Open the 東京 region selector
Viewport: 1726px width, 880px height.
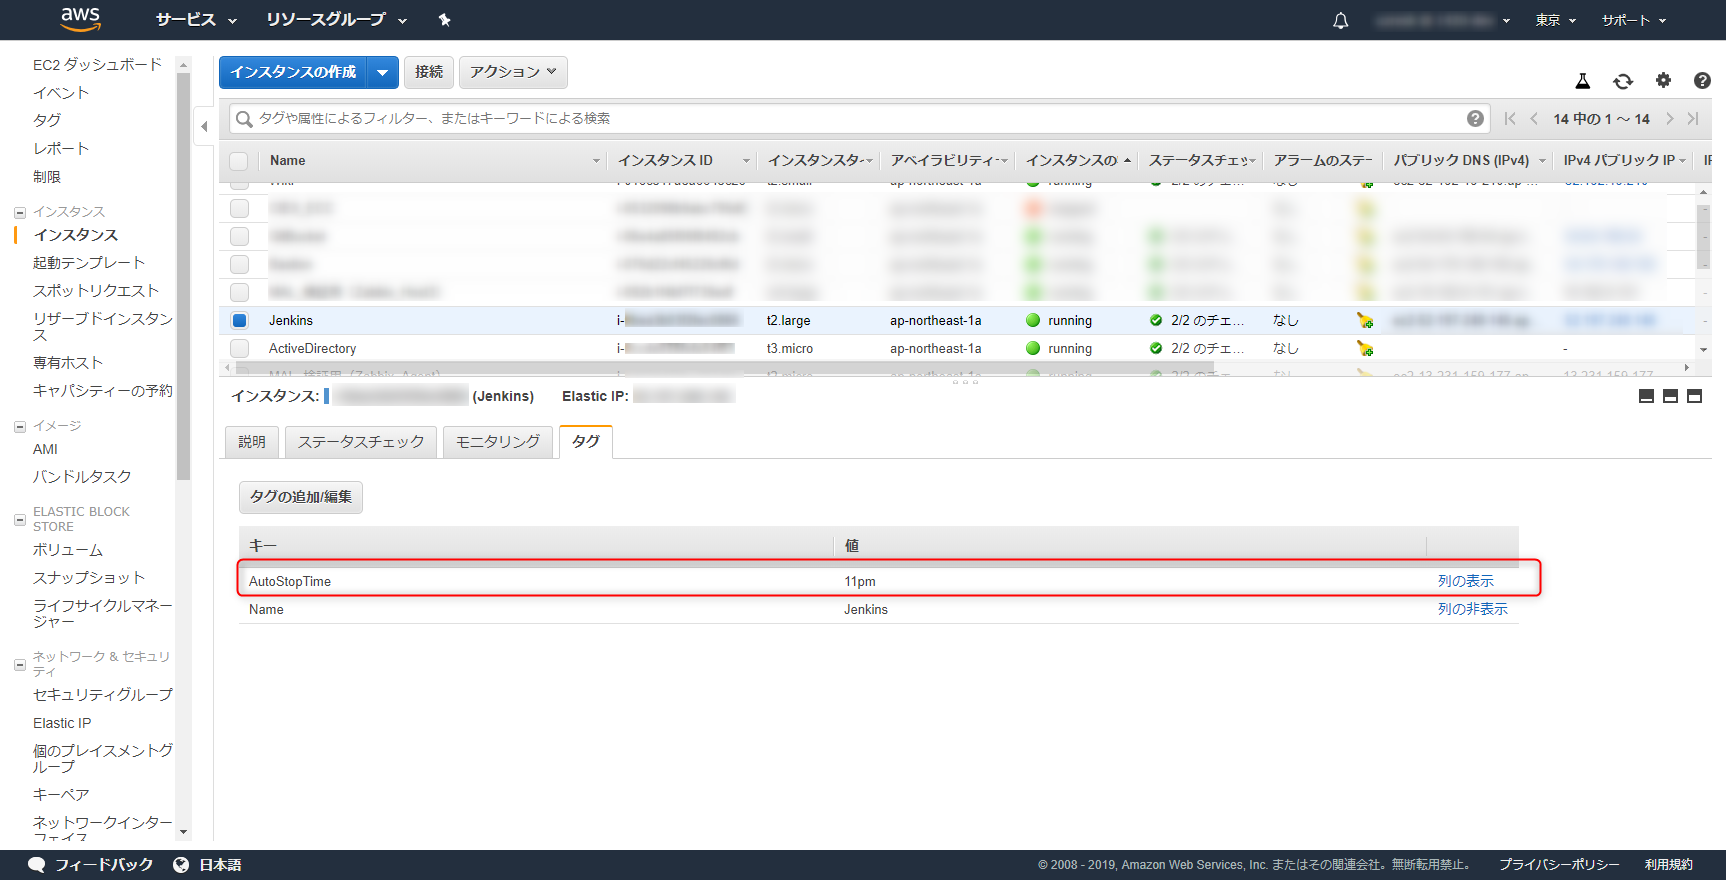click(1555, 20)
